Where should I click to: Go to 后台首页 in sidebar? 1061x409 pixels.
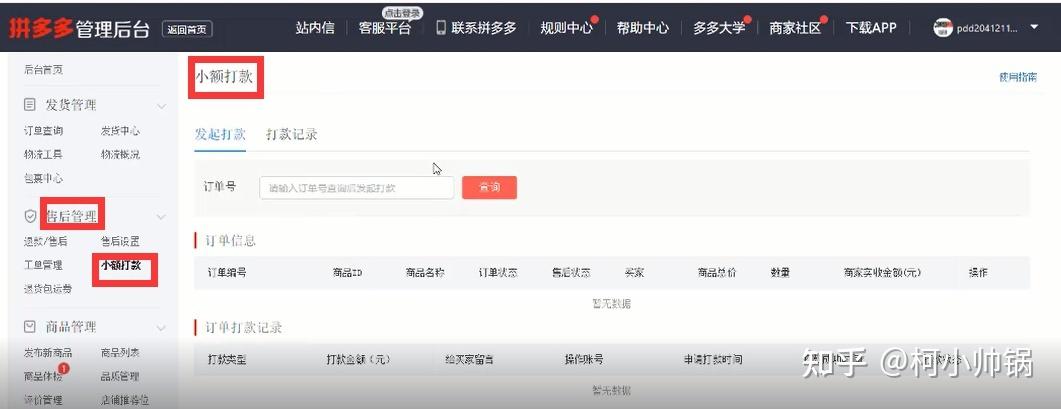tap(43, 70)
